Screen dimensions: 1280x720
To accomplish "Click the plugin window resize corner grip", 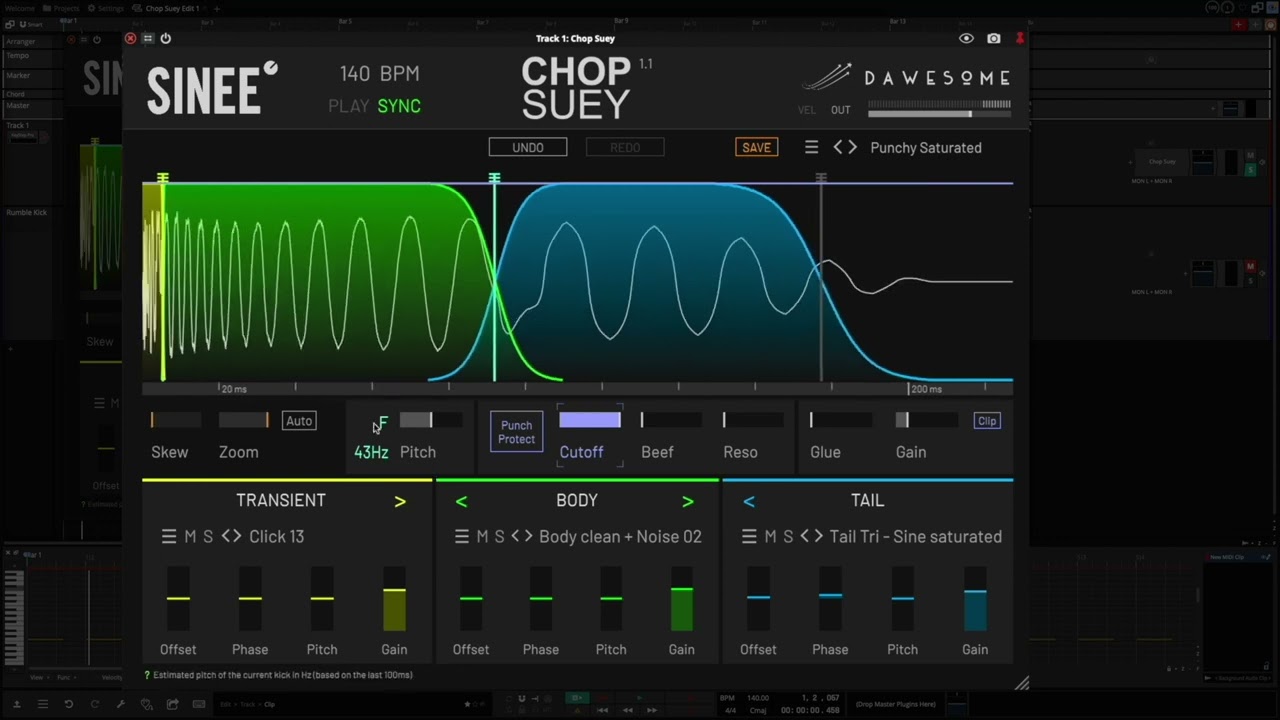I will click(x=1021, y=683).
